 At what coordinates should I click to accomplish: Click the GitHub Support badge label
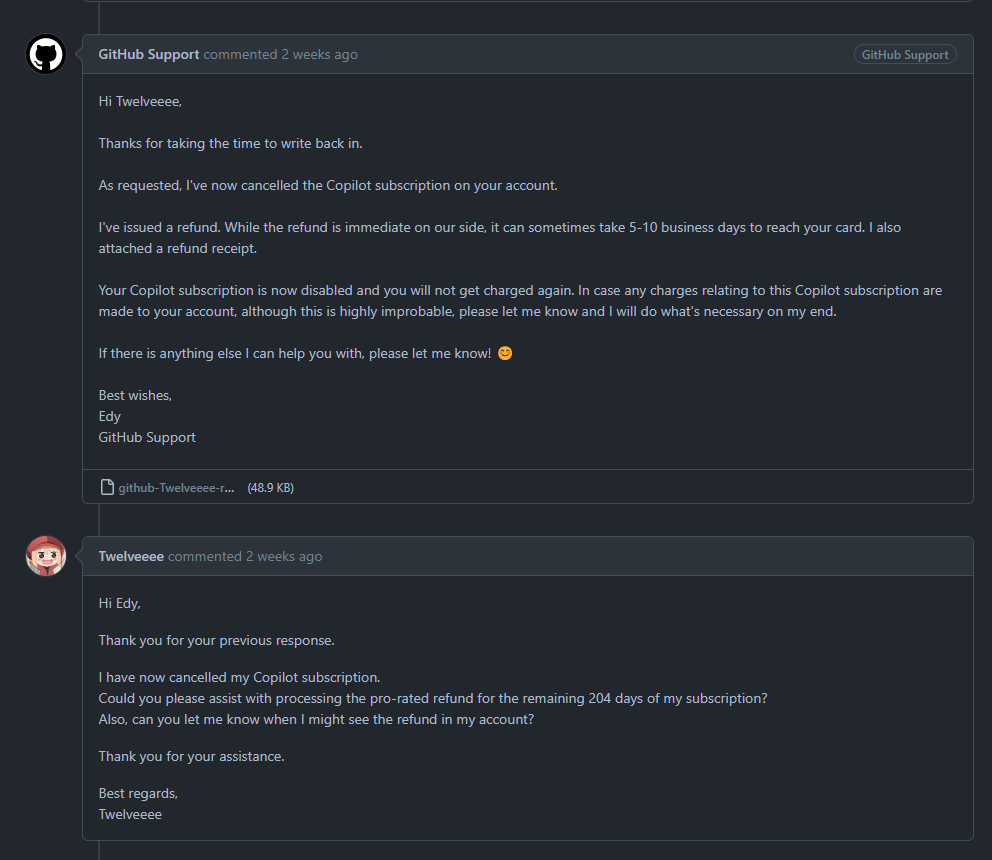click(904, 55)
